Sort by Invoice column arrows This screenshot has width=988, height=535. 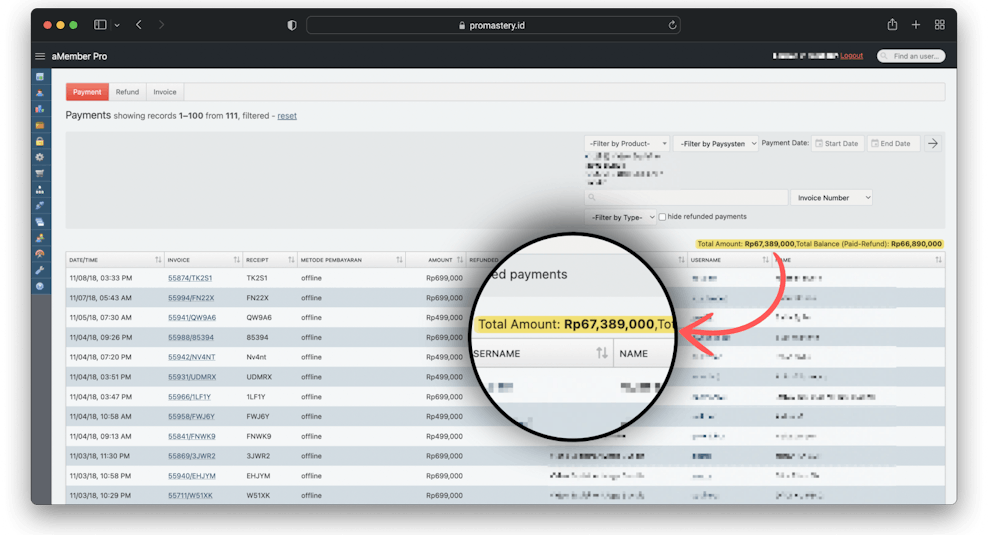pyautogui.click(x=236, y=260)
